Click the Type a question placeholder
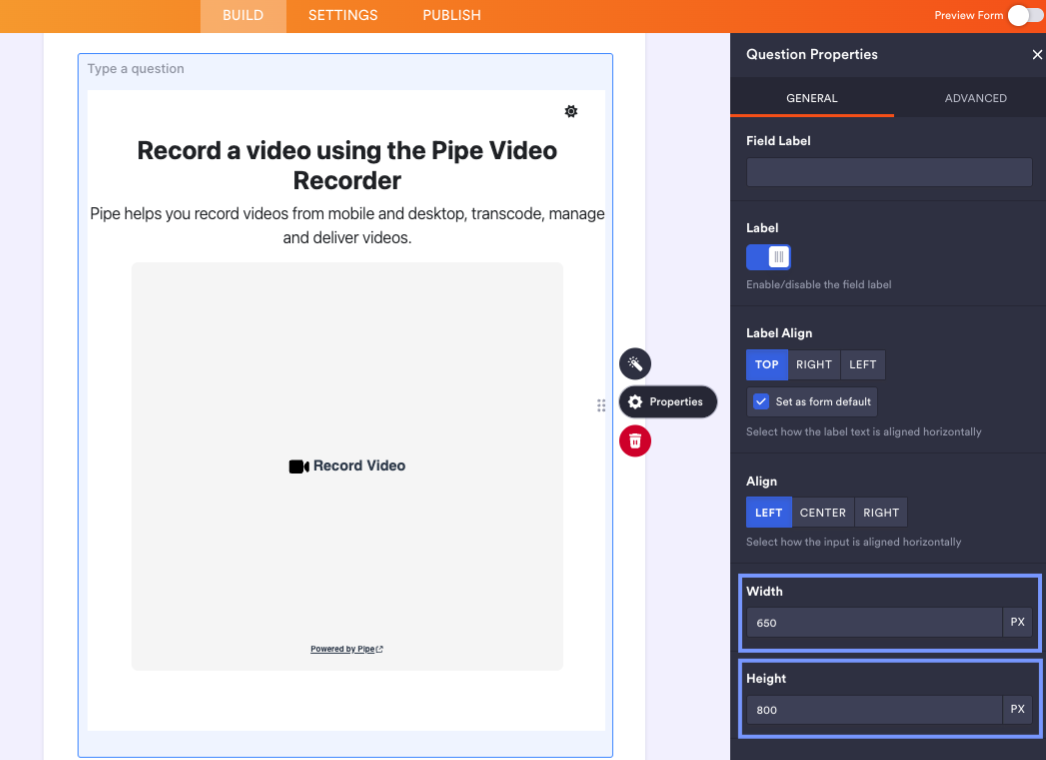The height and width of the screenshot is (760, 1046). click(x=136, y=69)
